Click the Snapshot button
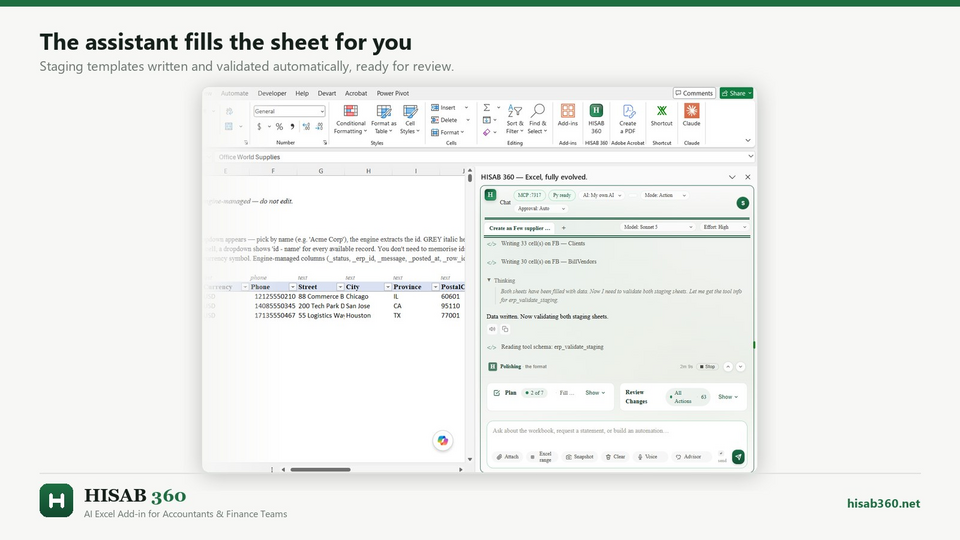Viewport: 960px width, 540px height. pyautogui.click(x=580, y=457)
